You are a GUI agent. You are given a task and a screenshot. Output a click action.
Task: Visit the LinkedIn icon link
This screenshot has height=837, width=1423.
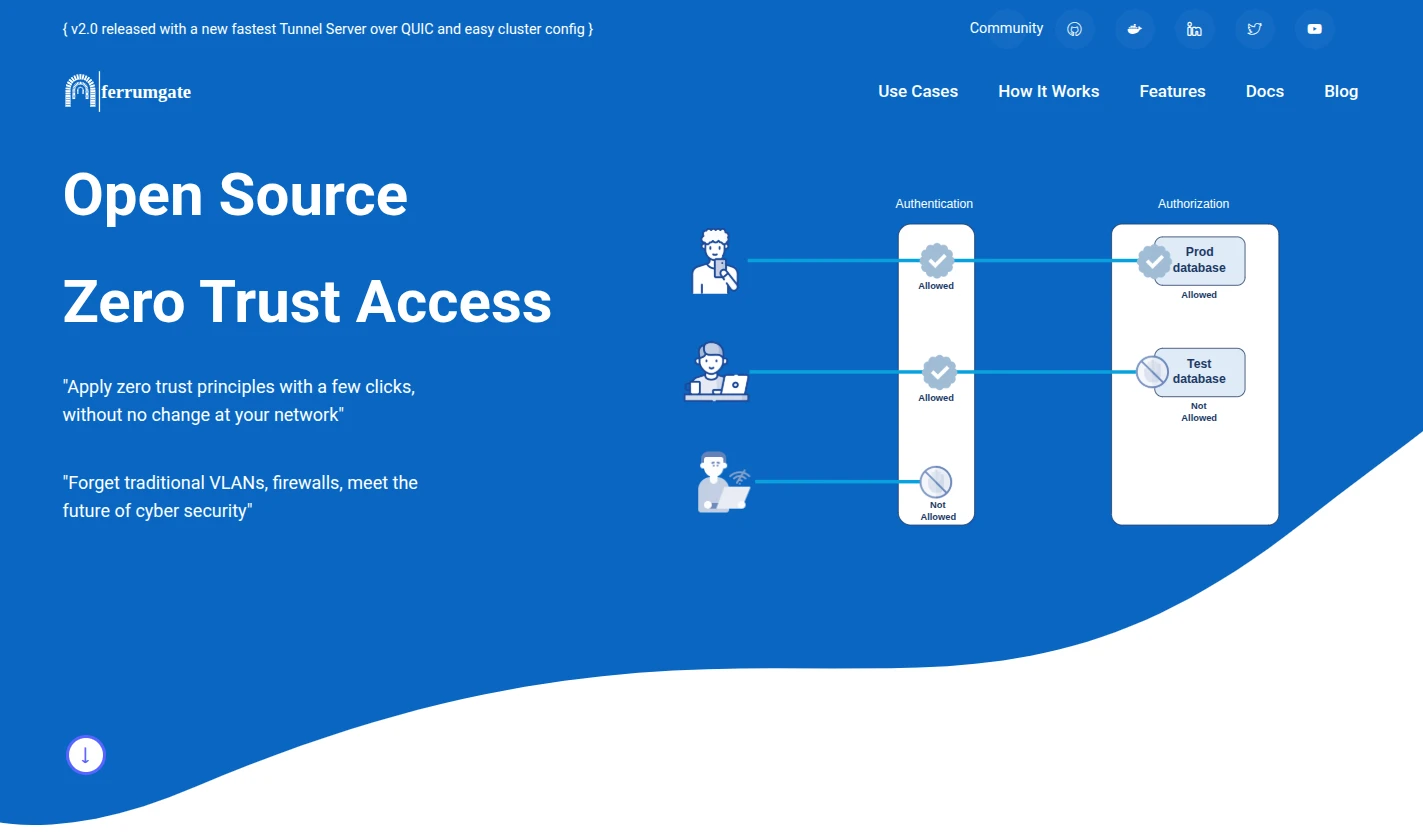[1195, 29]
